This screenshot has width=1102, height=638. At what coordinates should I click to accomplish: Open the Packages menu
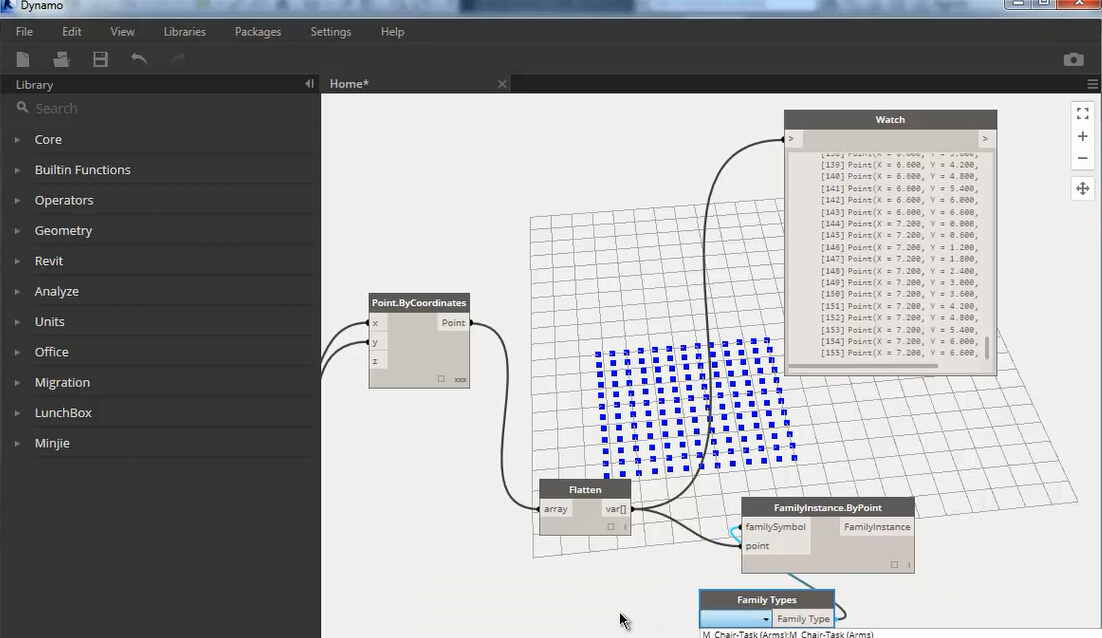pyautogui.click(x=257, y=32)
